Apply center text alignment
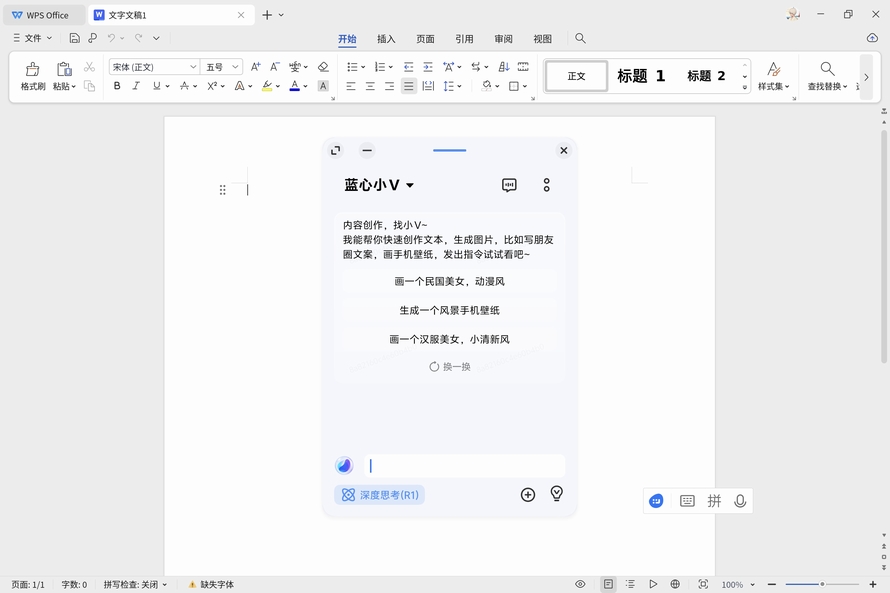This screenshot has width=890, height=593. pyautogui.click(x=370, y=86)
